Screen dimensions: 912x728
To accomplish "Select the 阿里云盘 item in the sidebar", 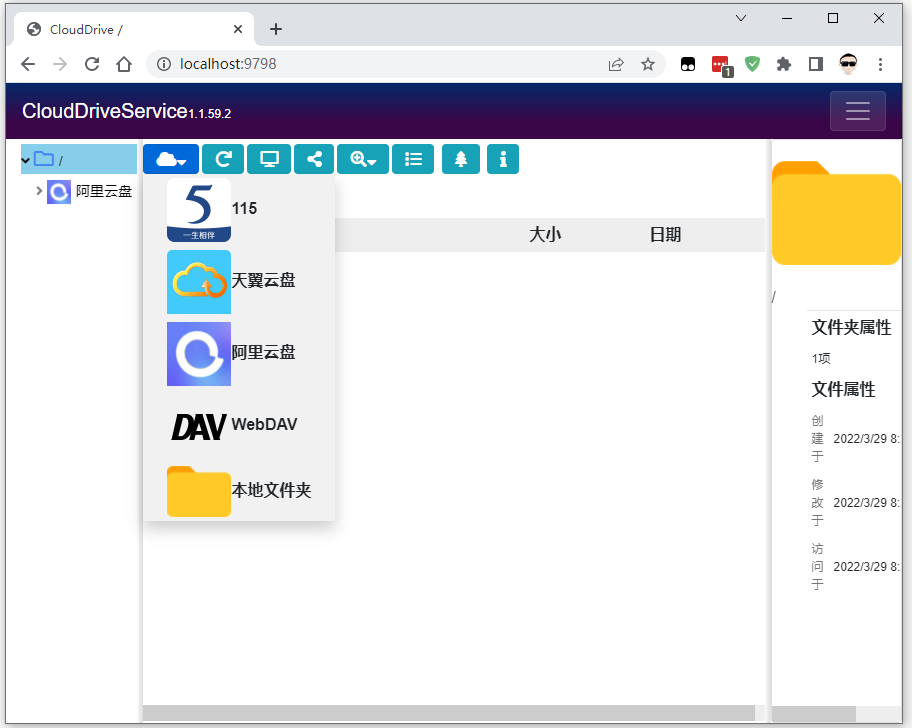I will [x=103, y=191].
